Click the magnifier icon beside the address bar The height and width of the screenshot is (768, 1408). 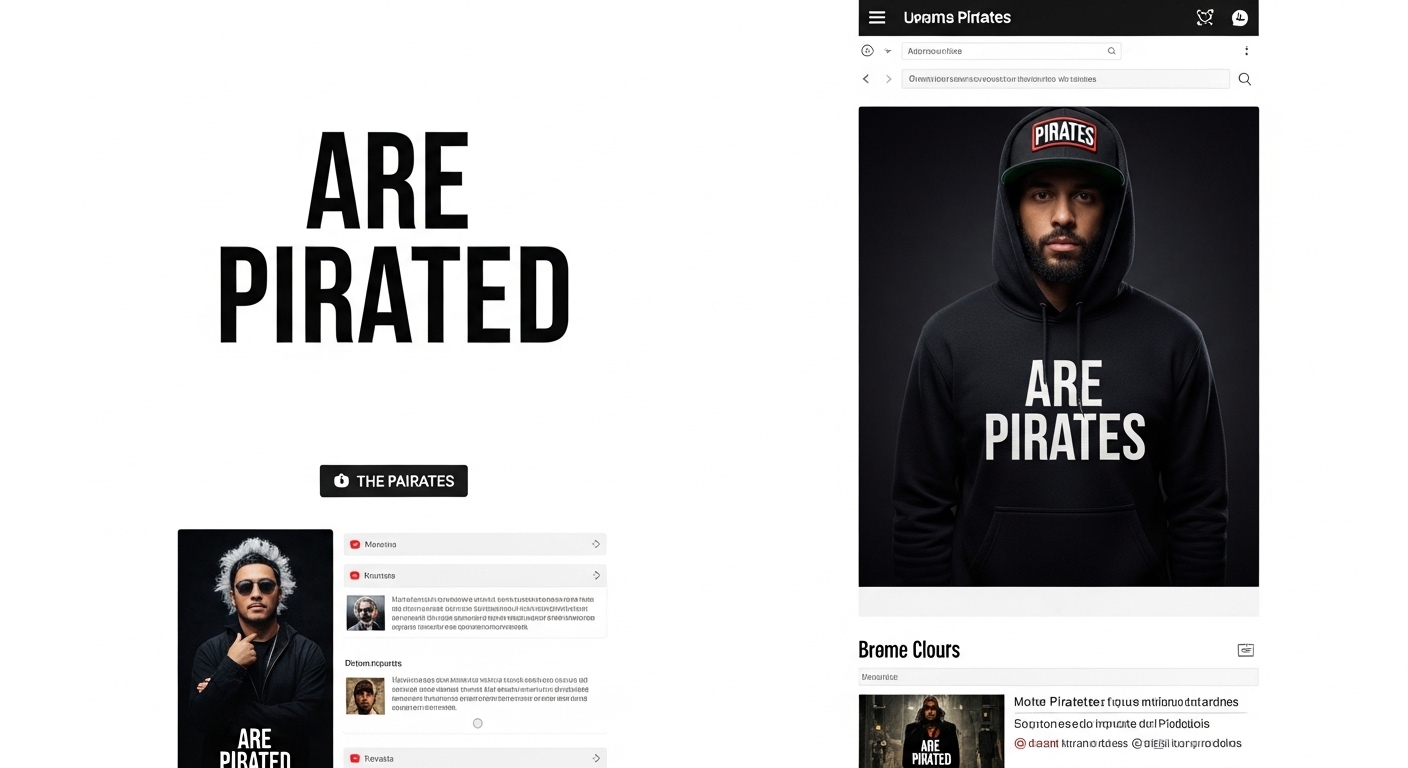pos(1245,79)
